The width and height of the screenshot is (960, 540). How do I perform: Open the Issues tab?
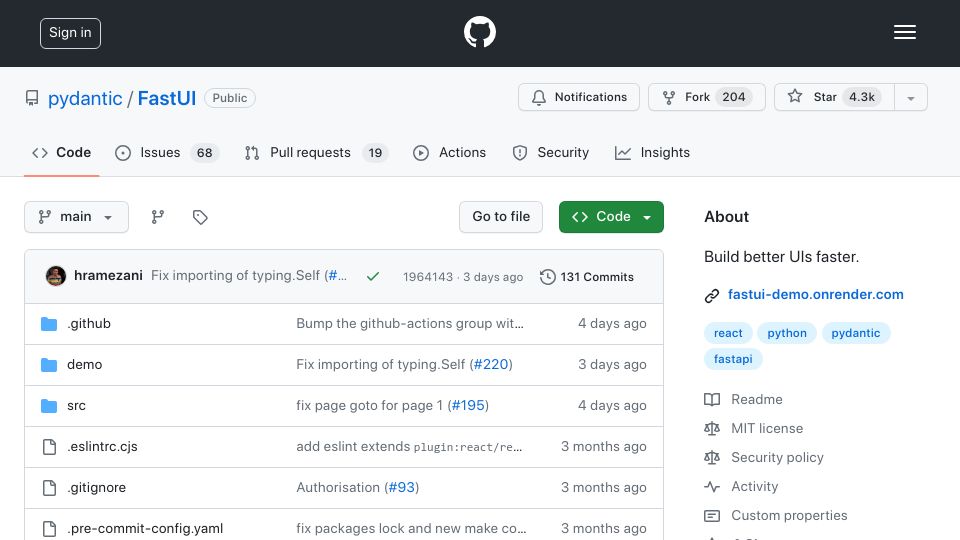tap(166, 152)
